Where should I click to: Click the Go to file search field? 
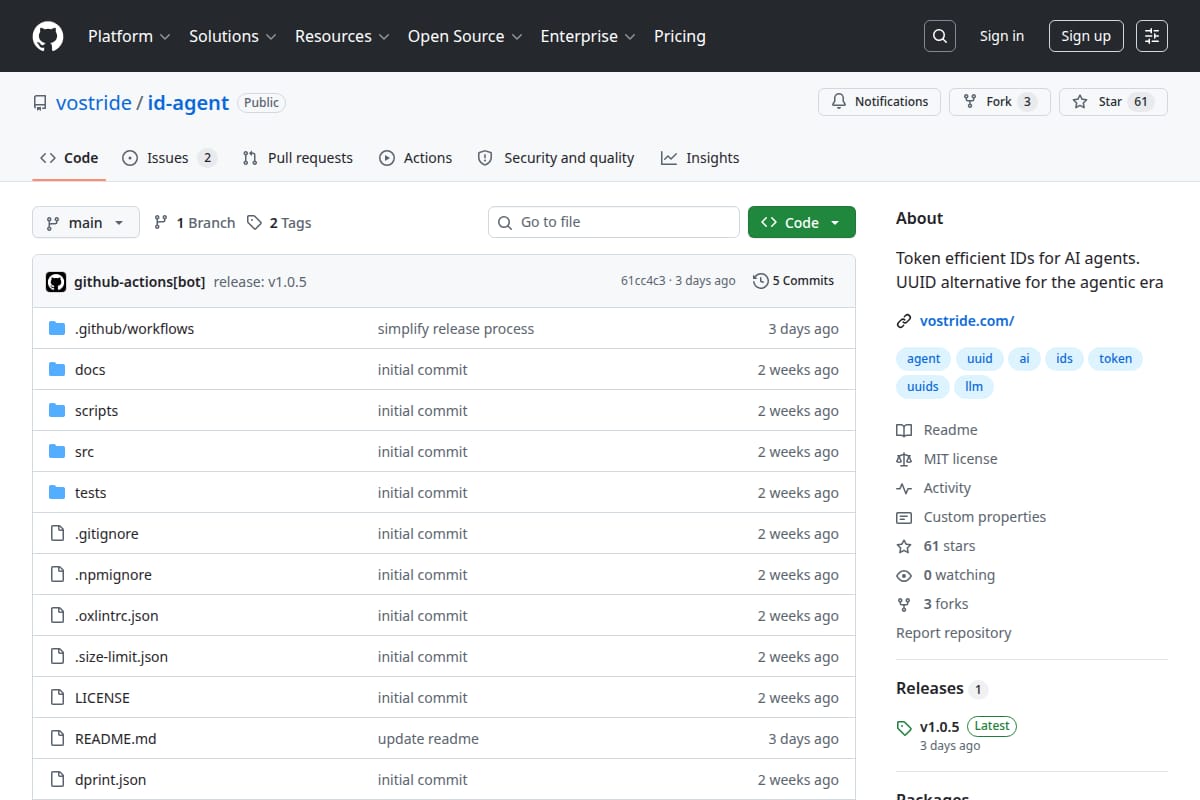pos(614,222)
